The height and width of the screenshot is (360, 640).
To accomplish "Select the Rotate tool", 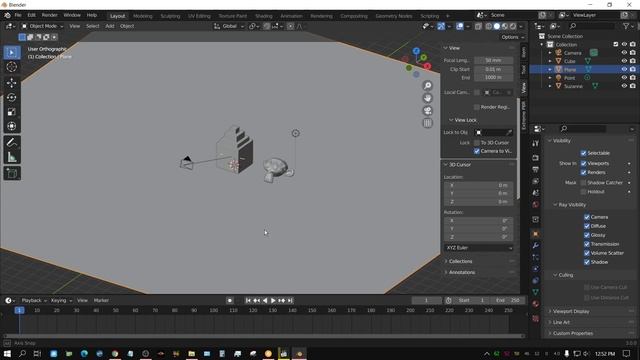I will (12, 97).
